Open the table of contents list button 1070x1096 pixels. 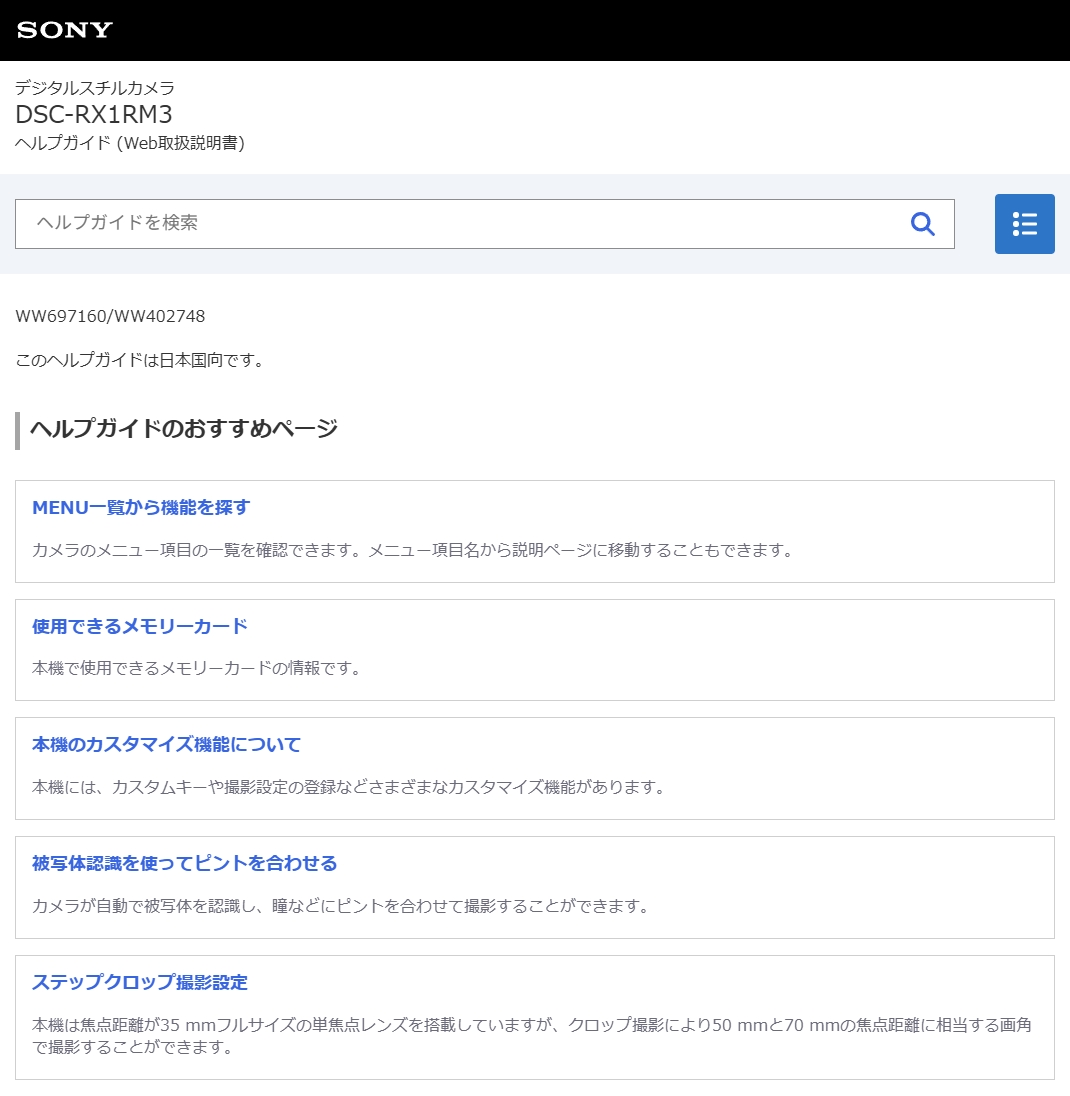click(1025, 224)
